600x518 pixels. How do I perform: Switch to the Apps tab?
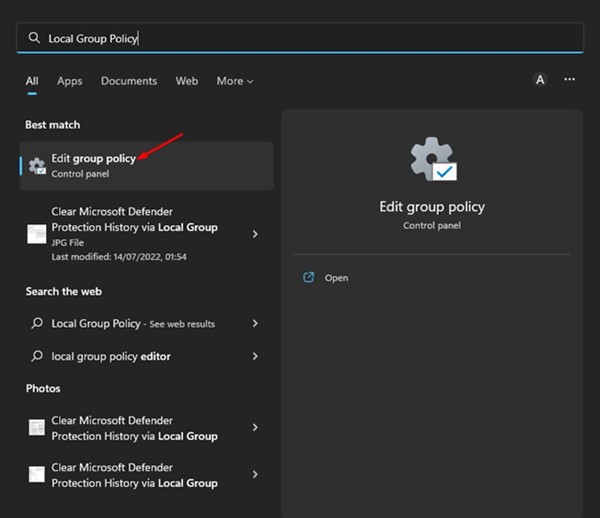click(70, 81)
